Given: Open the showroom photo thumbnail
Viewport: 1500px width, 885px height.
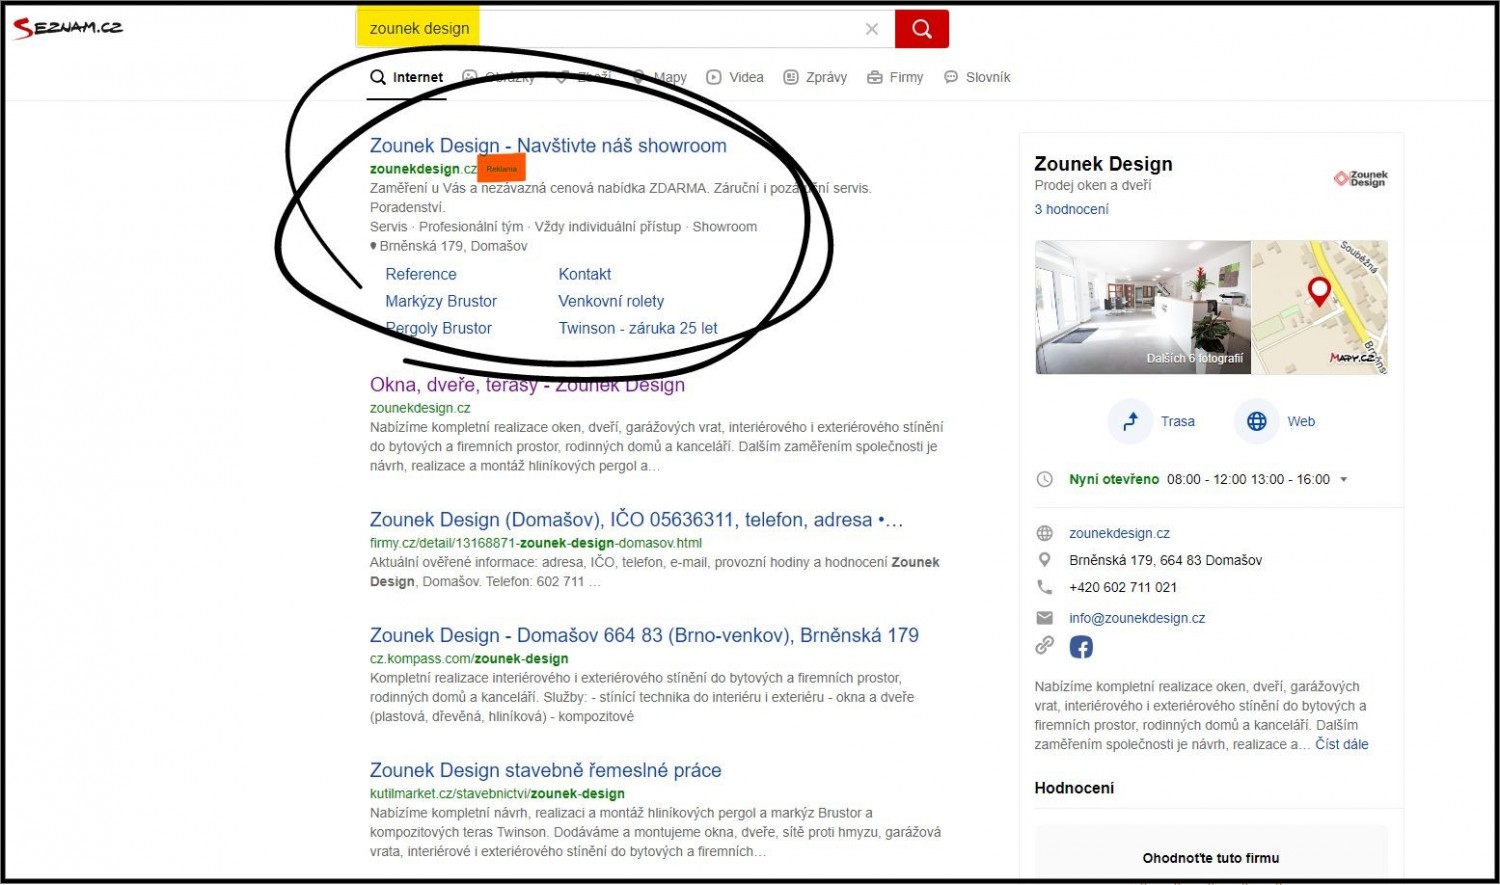Looking at the screenshot, I should (x=1143, y=307).
